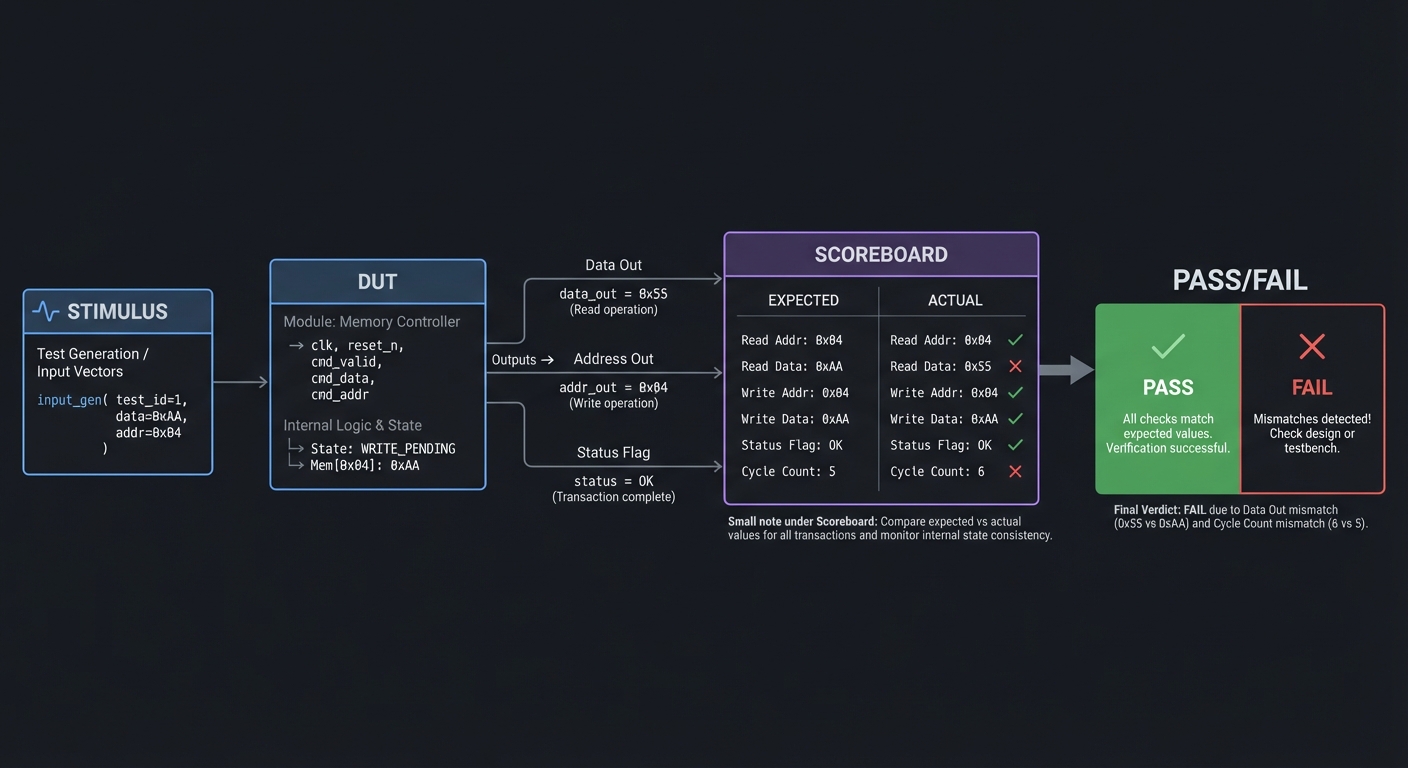Switch to the ACTUAL column header
Viewport: 1408px width, 768px height.
pos(955,300)
